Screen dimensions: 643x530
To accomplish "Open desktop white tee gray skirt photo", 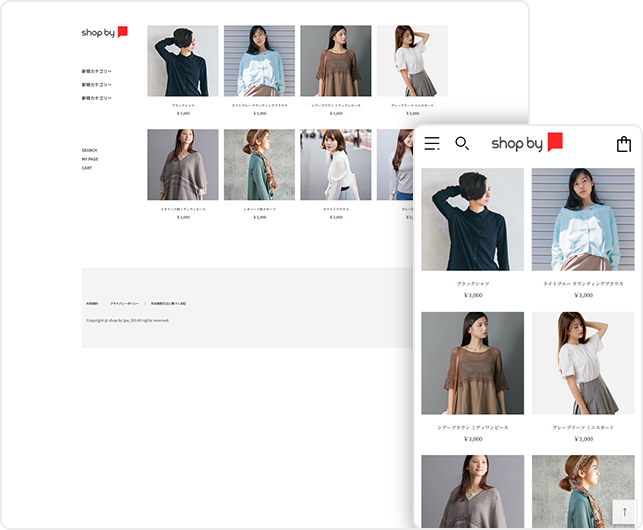I will click(412, 61).
